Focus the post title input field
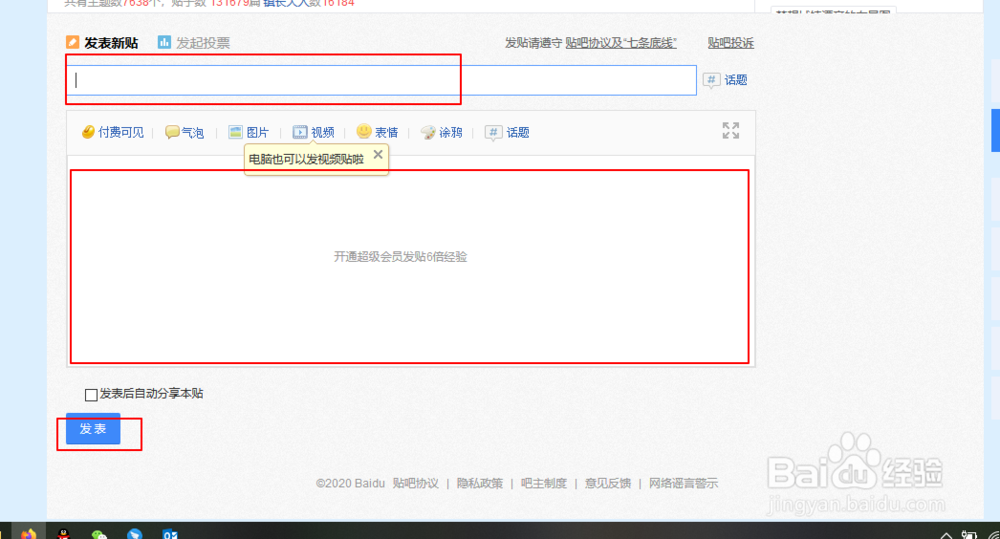This screenshot has height=539, width=1000. [381, 80]
